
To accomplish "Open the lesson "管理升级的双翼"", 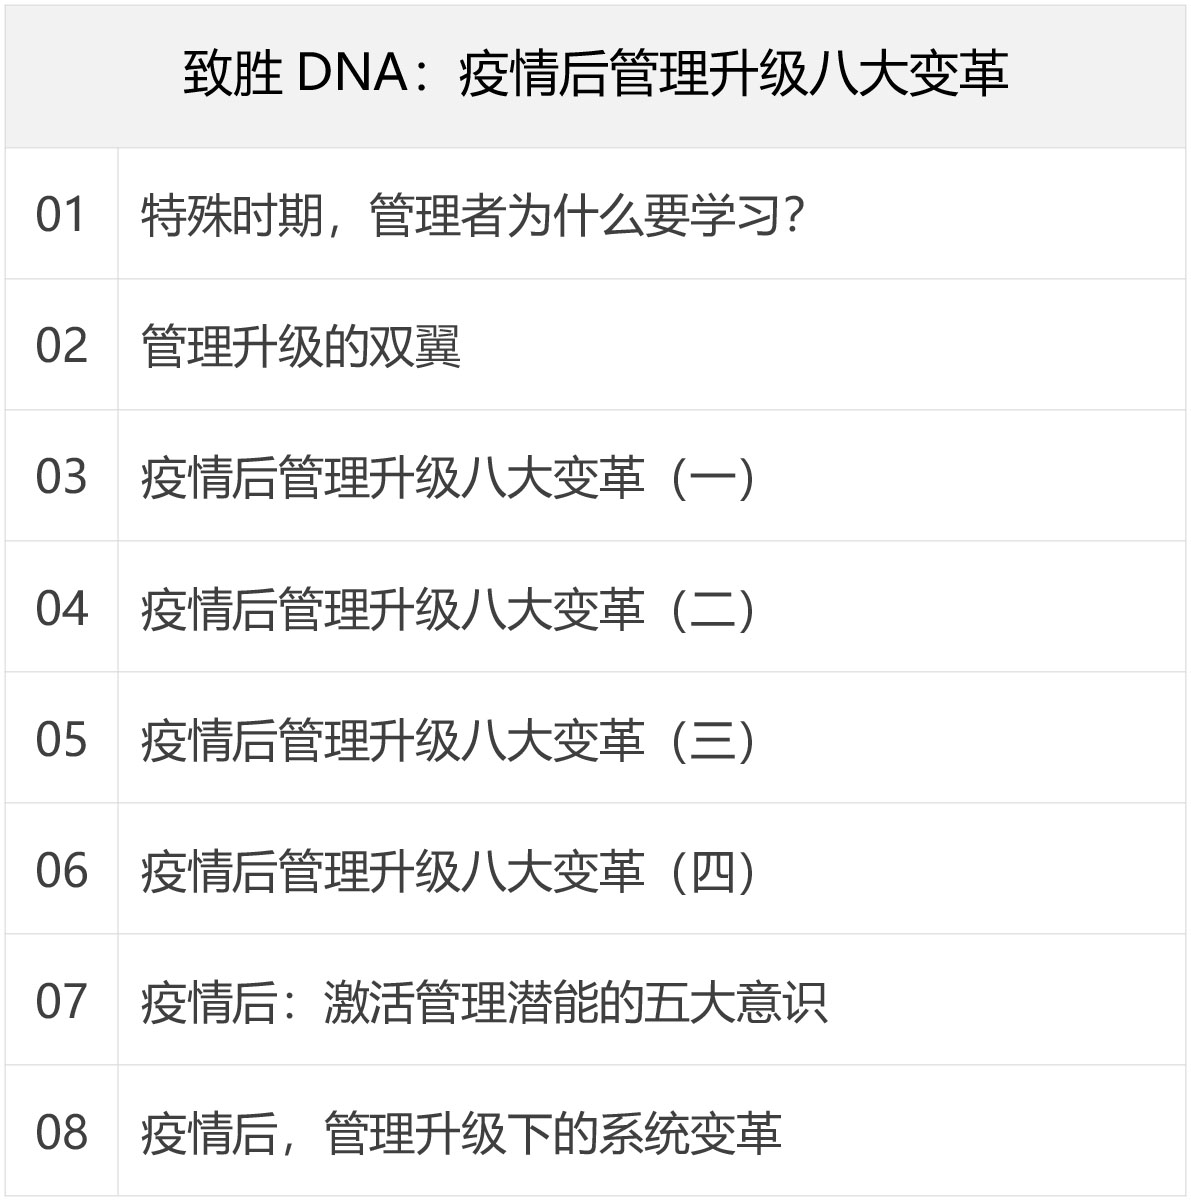I will click(301, 347).
